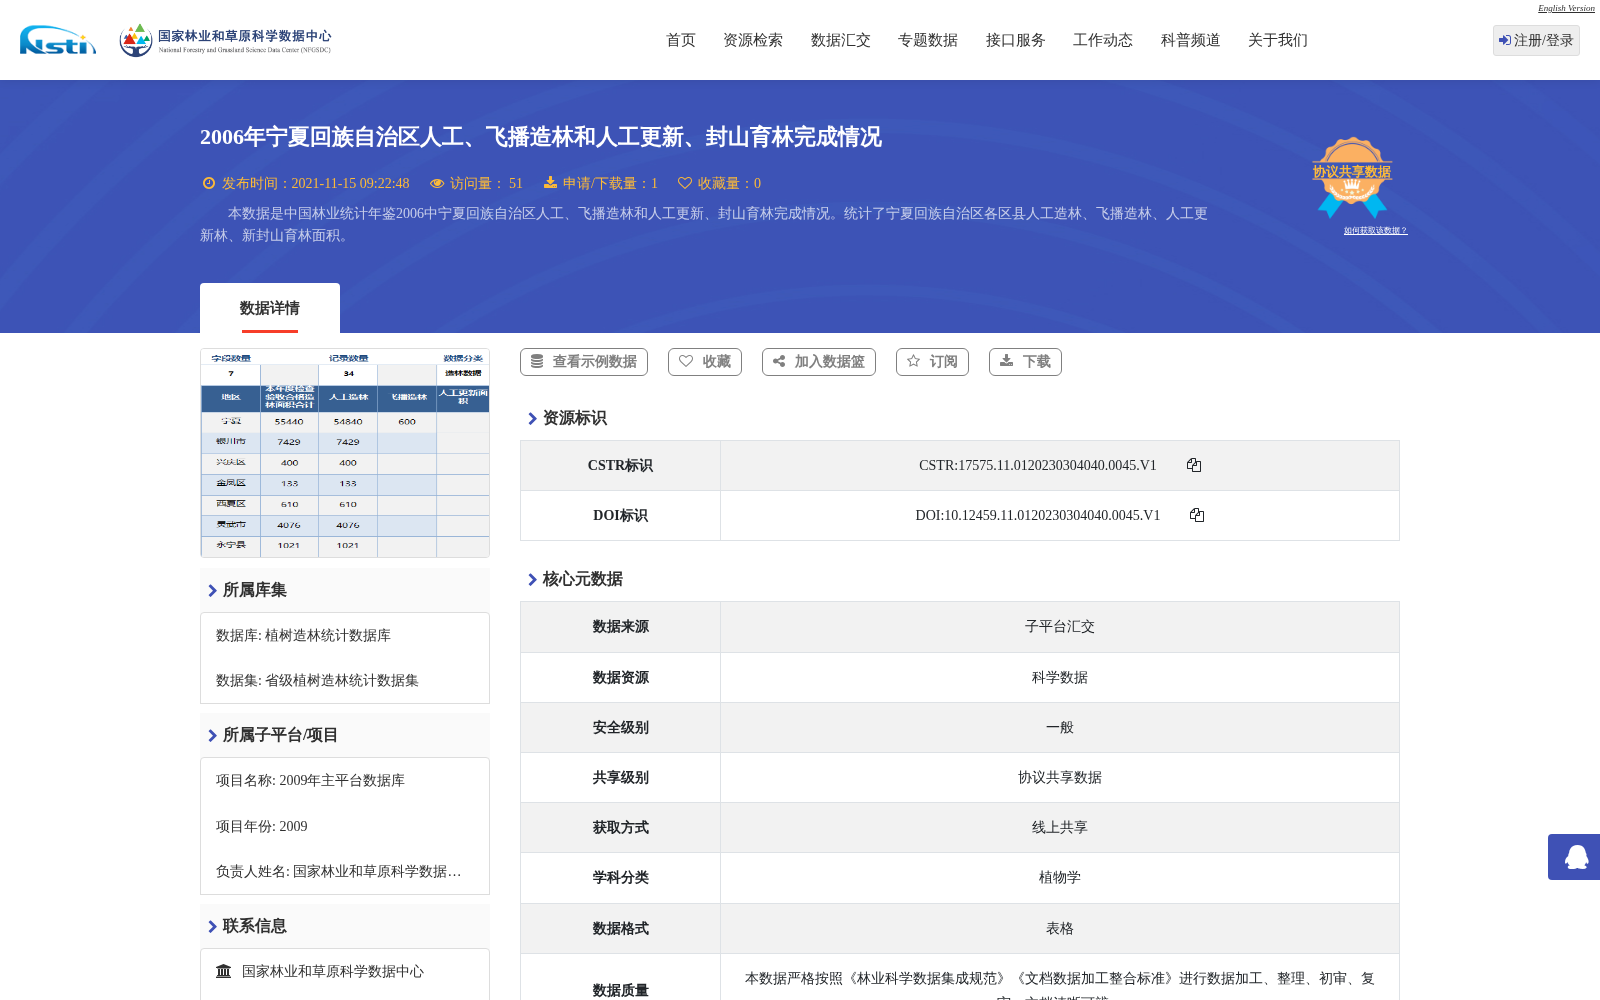Open 工作动态 menu
The image size is (1600, 1000).
coord(1103,40)
